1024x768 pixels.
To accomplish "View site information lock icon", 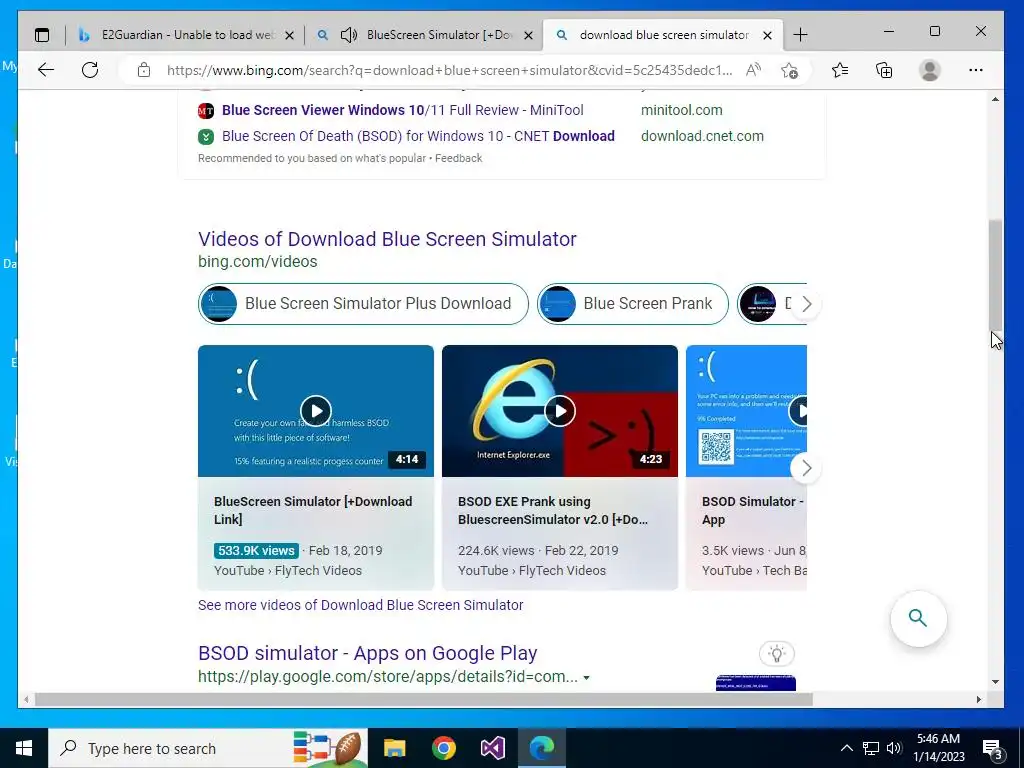I will (144, 70).
